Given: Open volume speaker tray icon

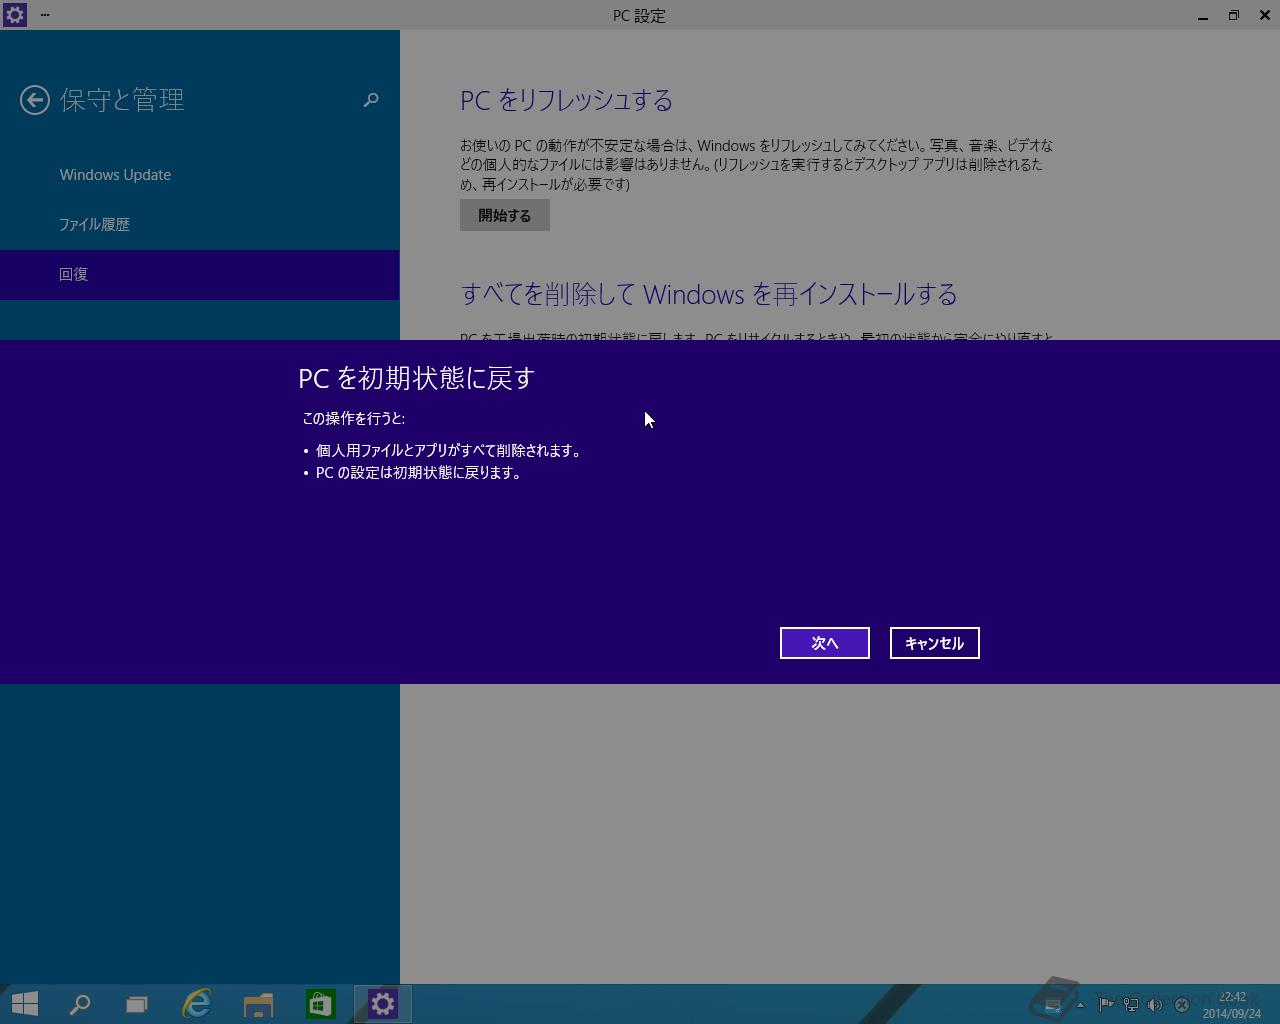Looking at the screenshot, I should (1156, 1004).
